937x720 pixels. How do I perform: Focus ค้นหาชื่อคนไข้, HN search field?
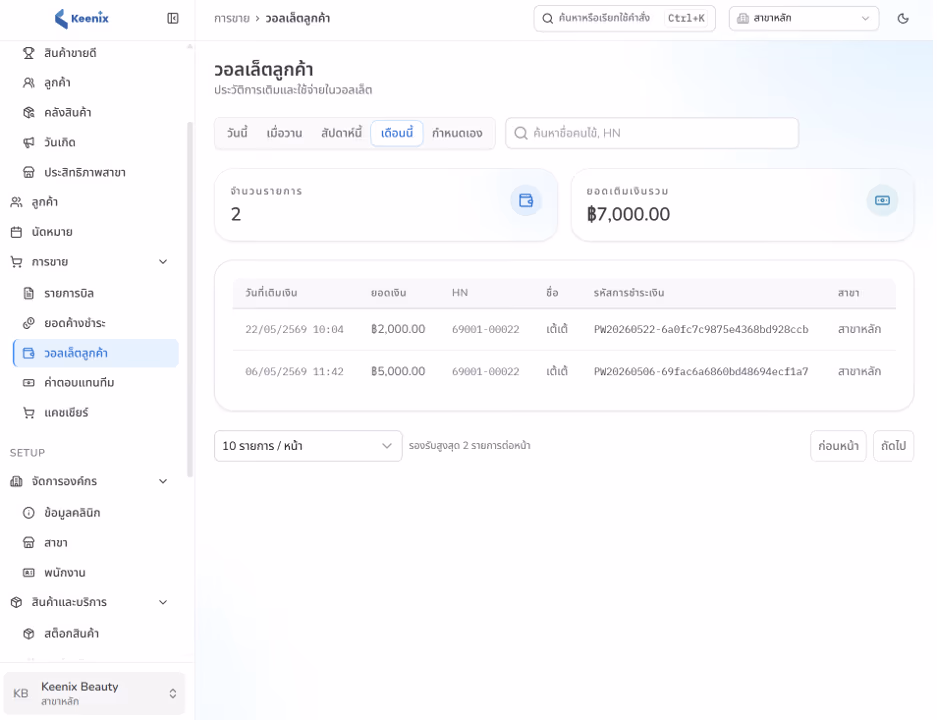(x=652, y=133)
